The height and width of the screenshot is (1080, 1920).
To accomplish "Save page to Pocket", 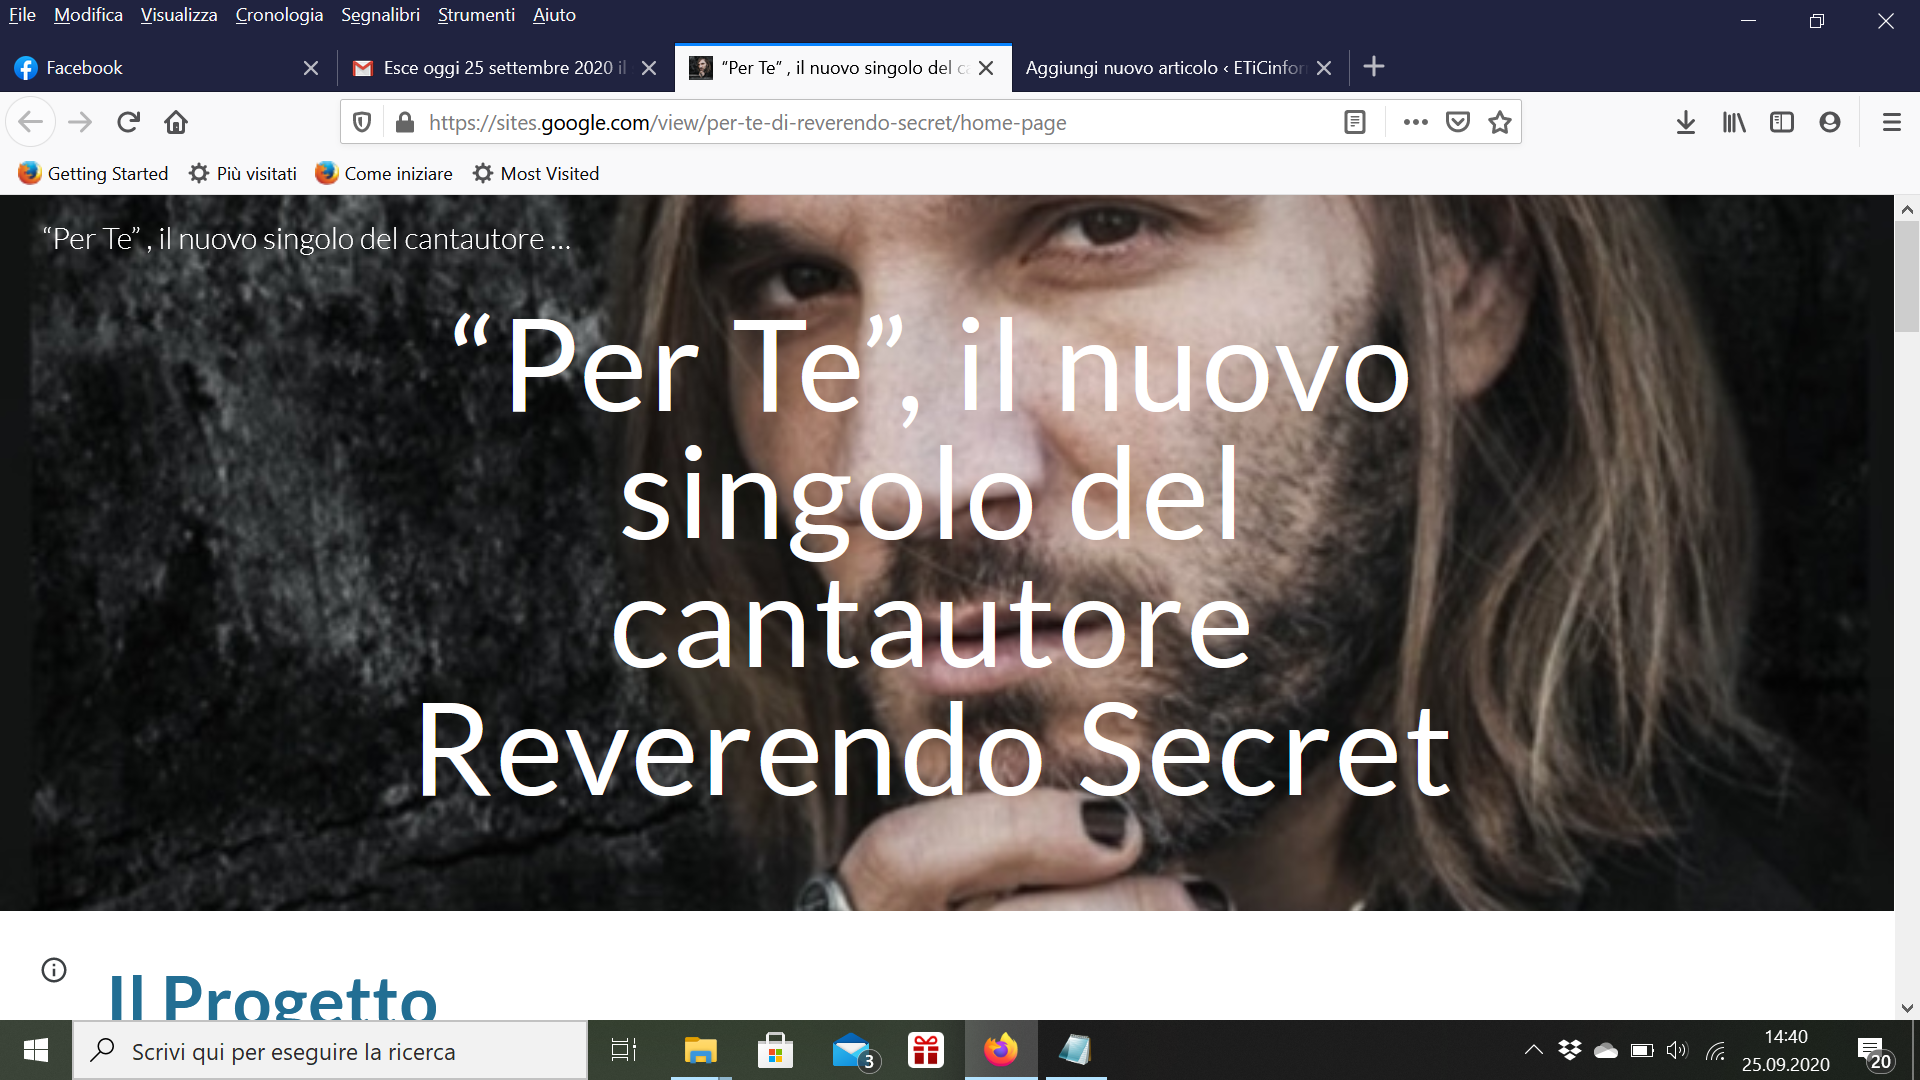I will click(x=1458, y=122).
